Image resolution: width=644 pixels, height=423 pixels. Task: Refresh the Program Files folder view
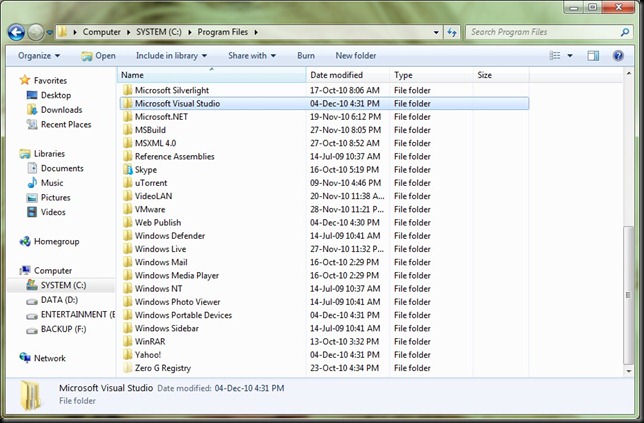click(452, 32)
